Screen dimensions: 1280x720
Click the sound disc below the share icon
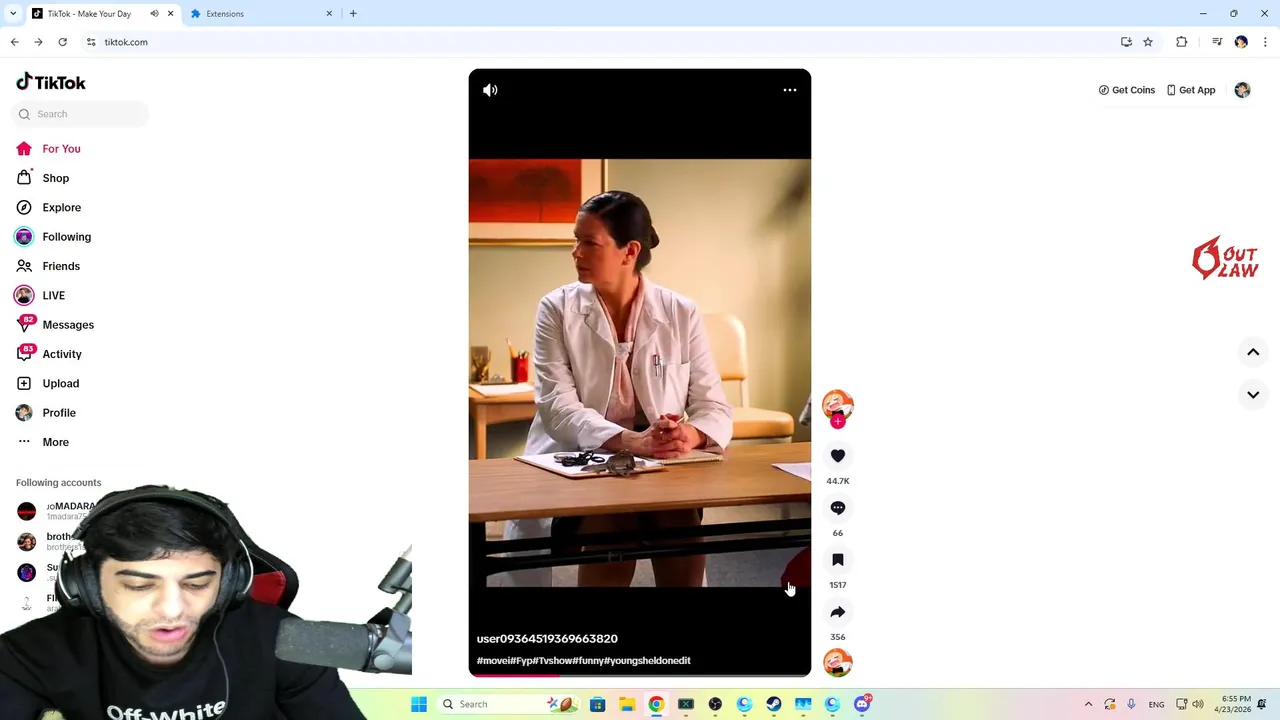838,662
